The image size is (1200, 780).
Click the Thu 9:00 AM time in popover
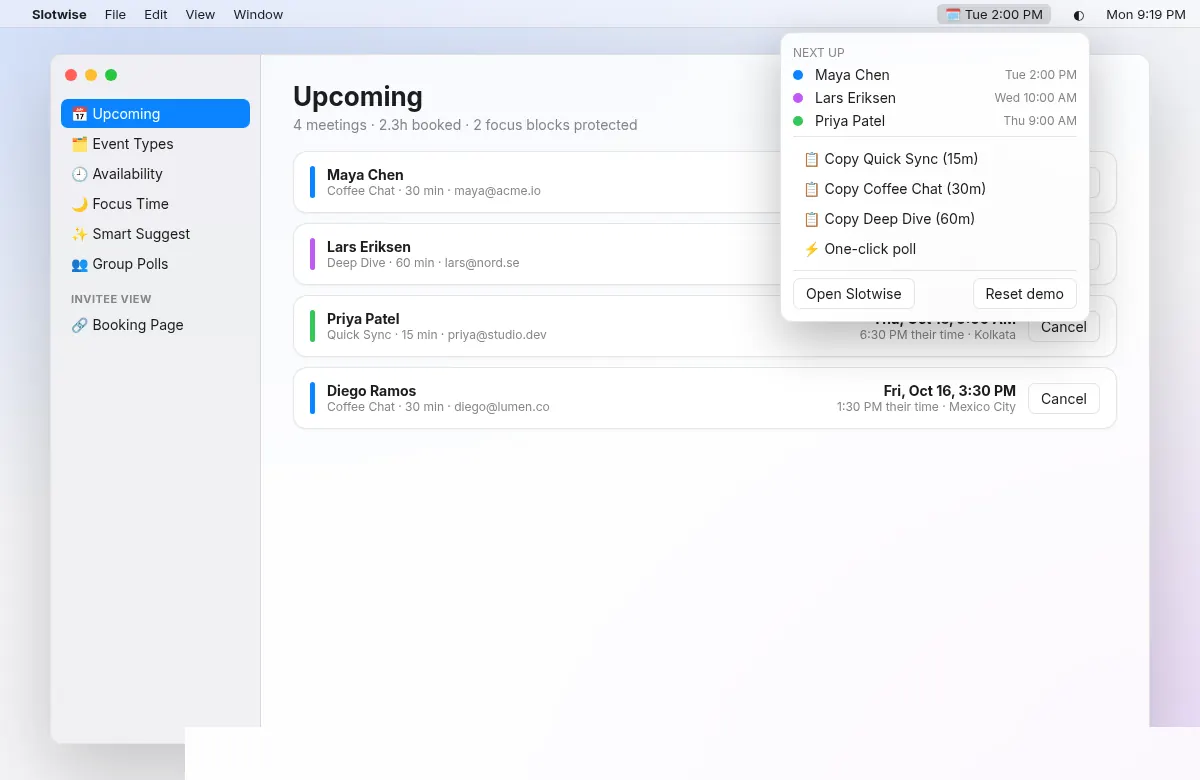(1040, 121)
